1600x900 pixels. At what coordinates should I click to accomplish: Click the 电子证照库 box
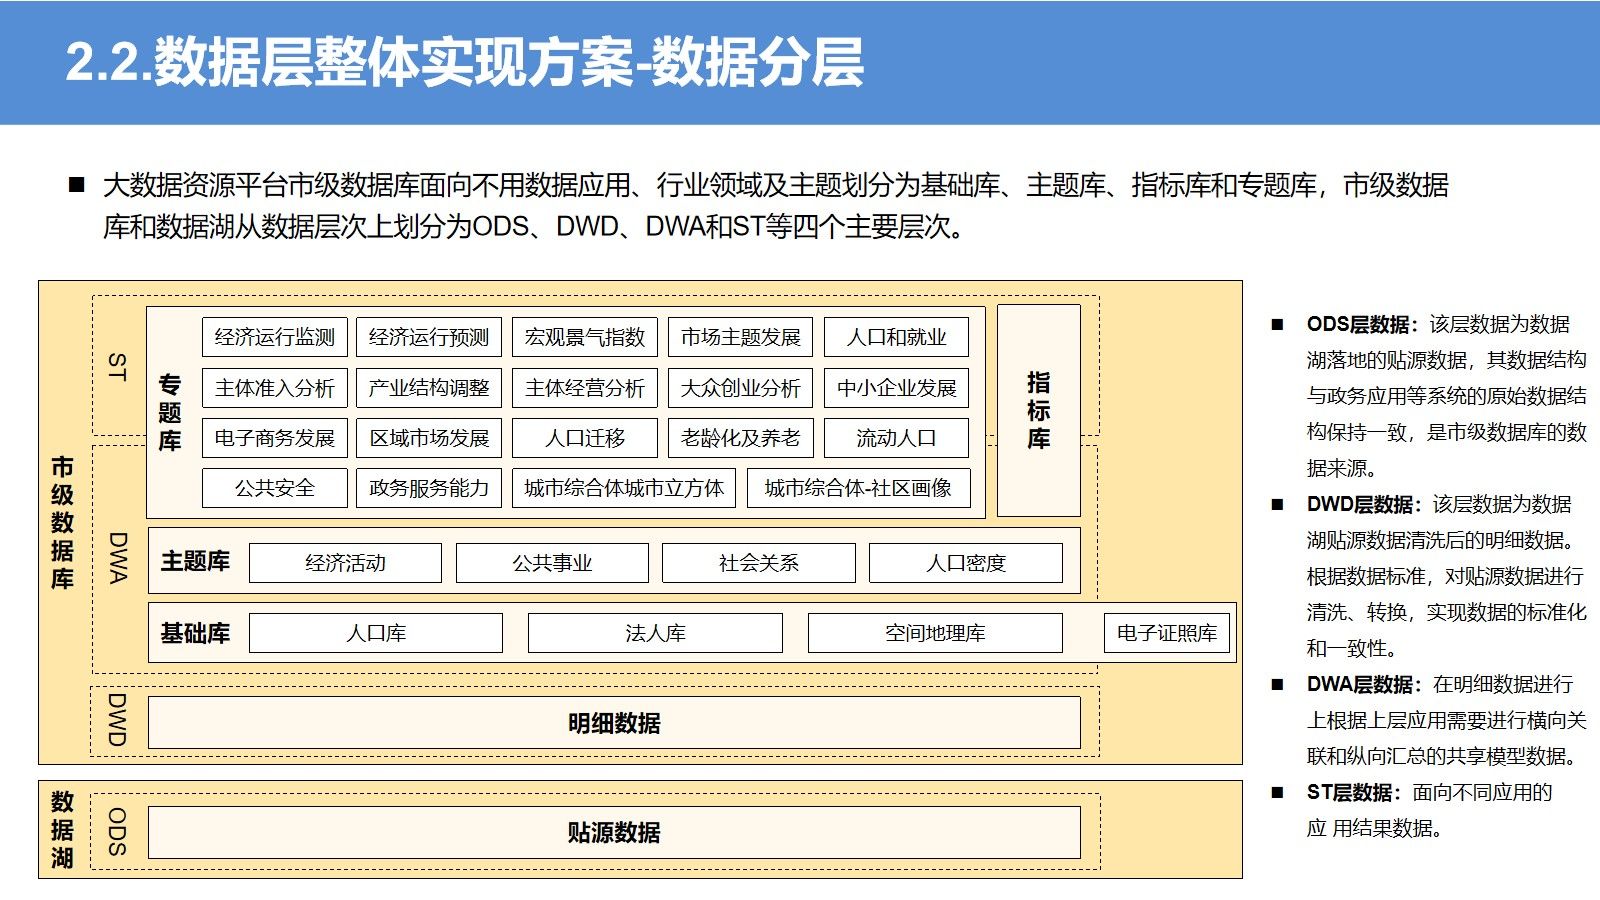coord(1167,633)
